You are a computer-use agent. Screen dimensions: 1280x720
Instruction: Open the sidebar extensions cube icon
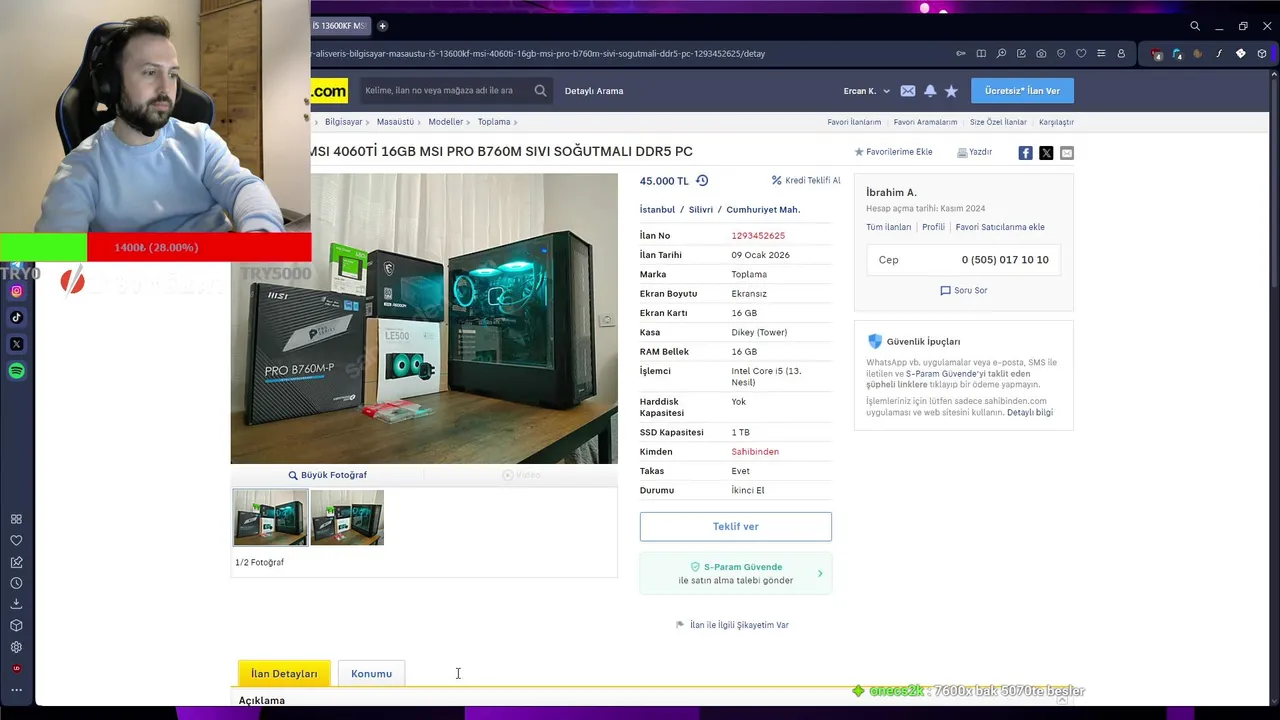[16, 626]
